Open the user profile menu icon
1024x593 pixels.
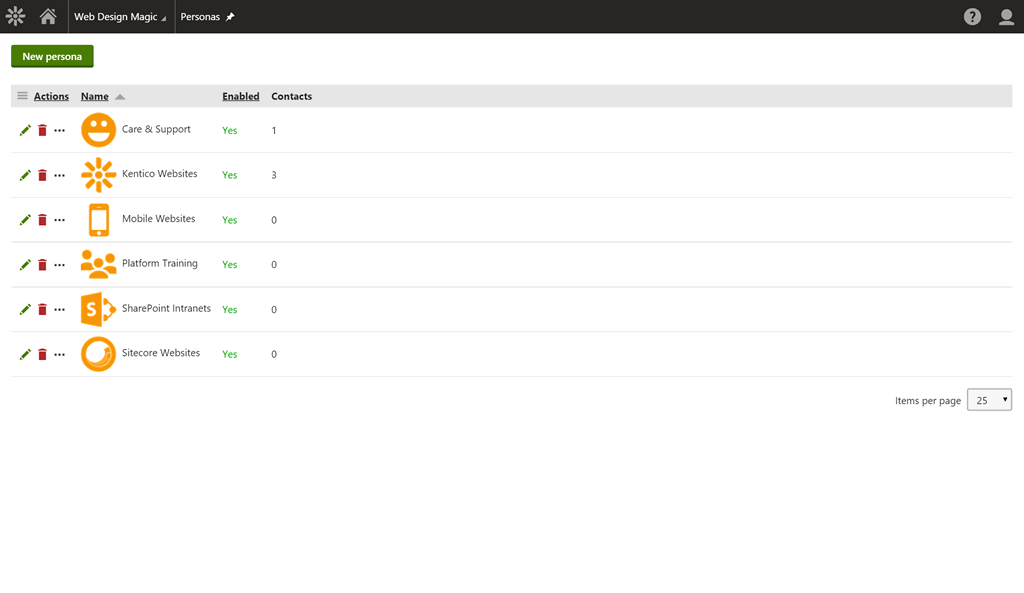[1006, 17]
